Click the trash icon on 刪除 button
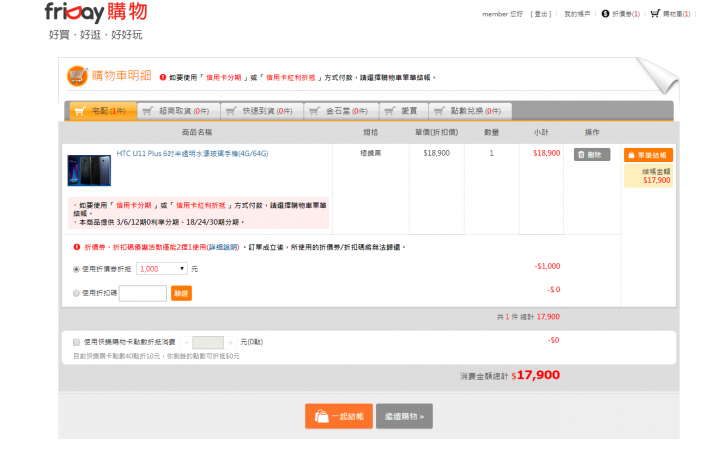 tap(581, 155)
